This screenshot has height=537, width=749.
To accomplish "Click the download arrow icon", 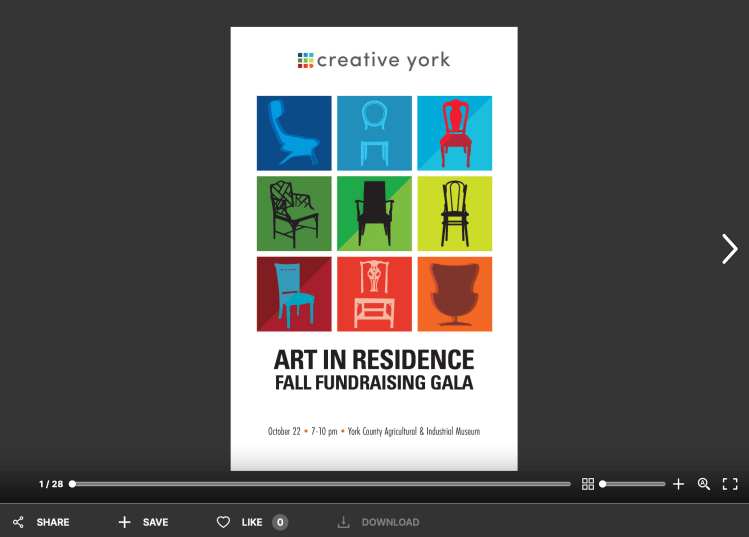I will [x=344, y=522].
